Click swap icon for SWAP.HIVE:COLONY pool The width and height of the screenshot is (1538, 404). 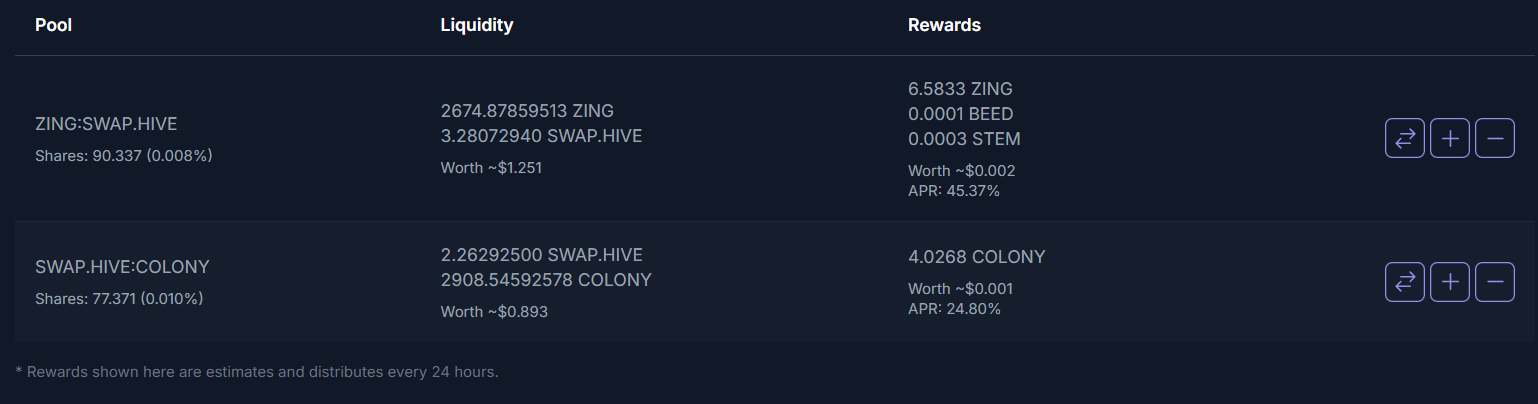(1404, 282)
